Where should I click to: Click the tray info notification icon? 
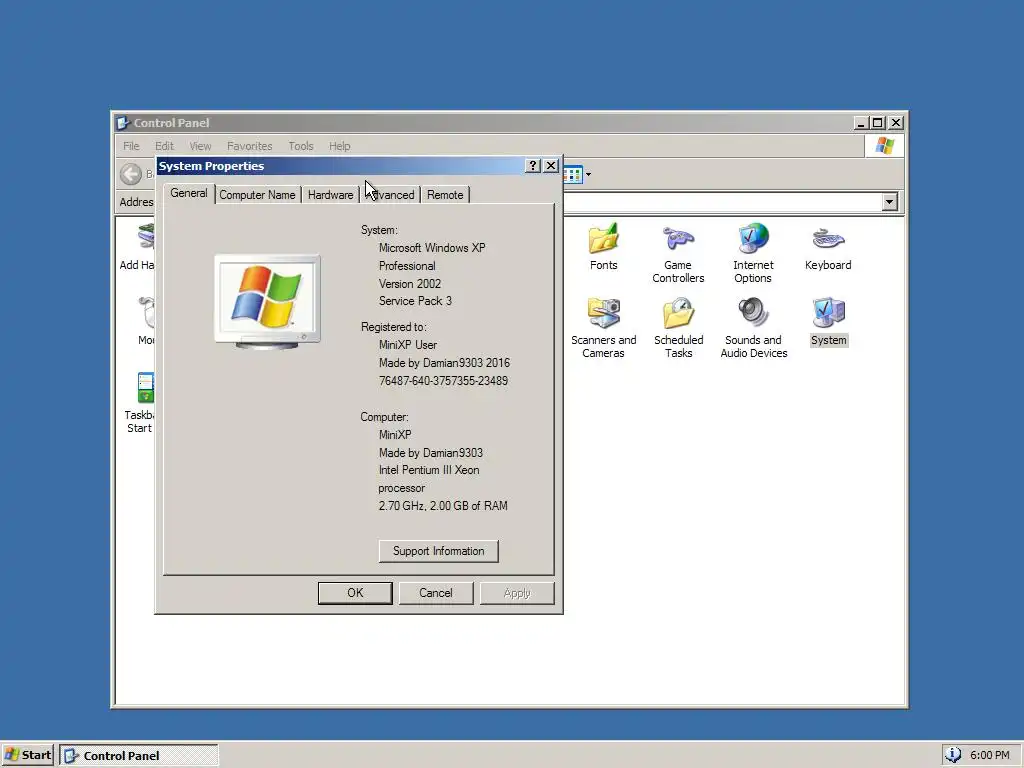(x=953, y=755)
